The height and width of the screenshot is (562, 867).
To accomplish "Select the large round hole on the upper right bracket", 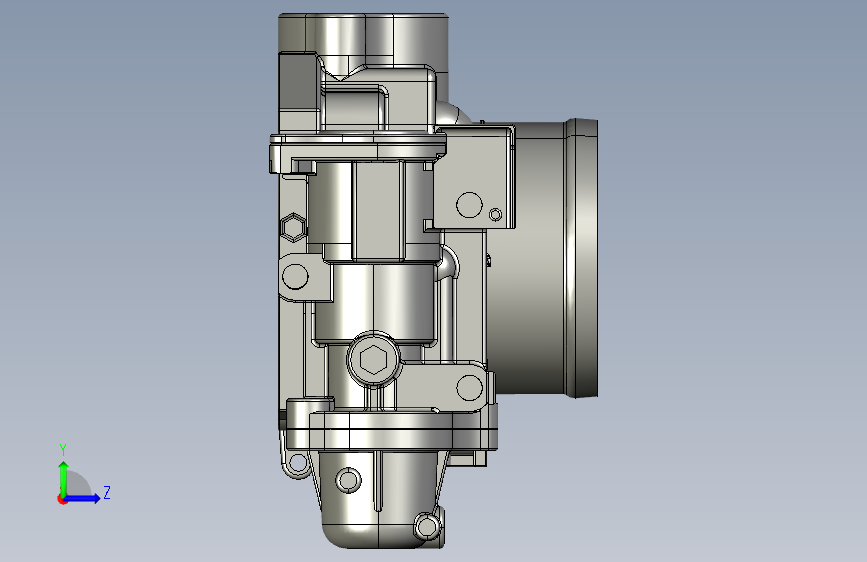I will (469, 205).
